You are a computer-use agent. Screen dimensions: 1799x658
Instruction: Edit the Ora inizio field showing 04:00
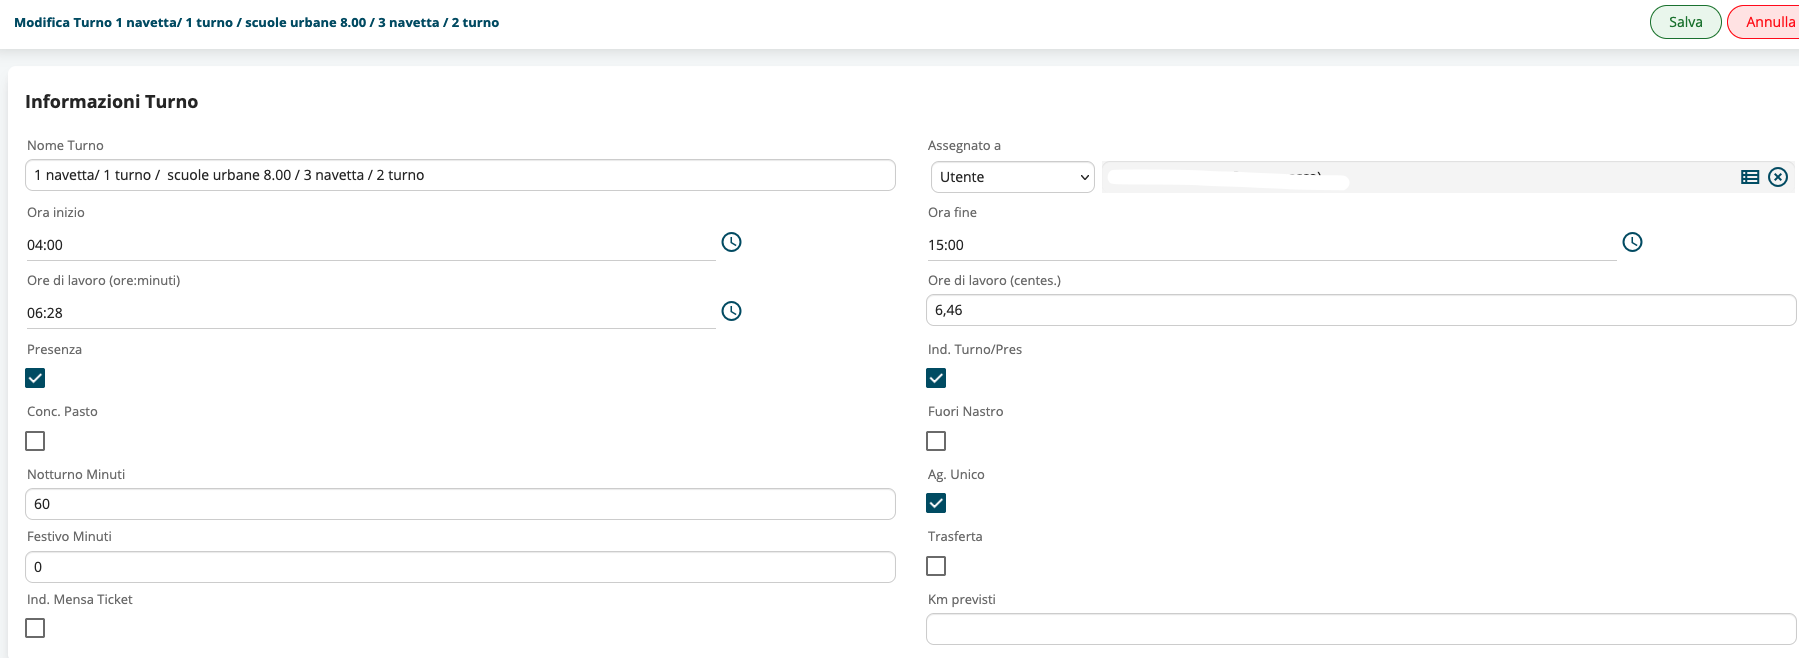click(x=370, y=245)
